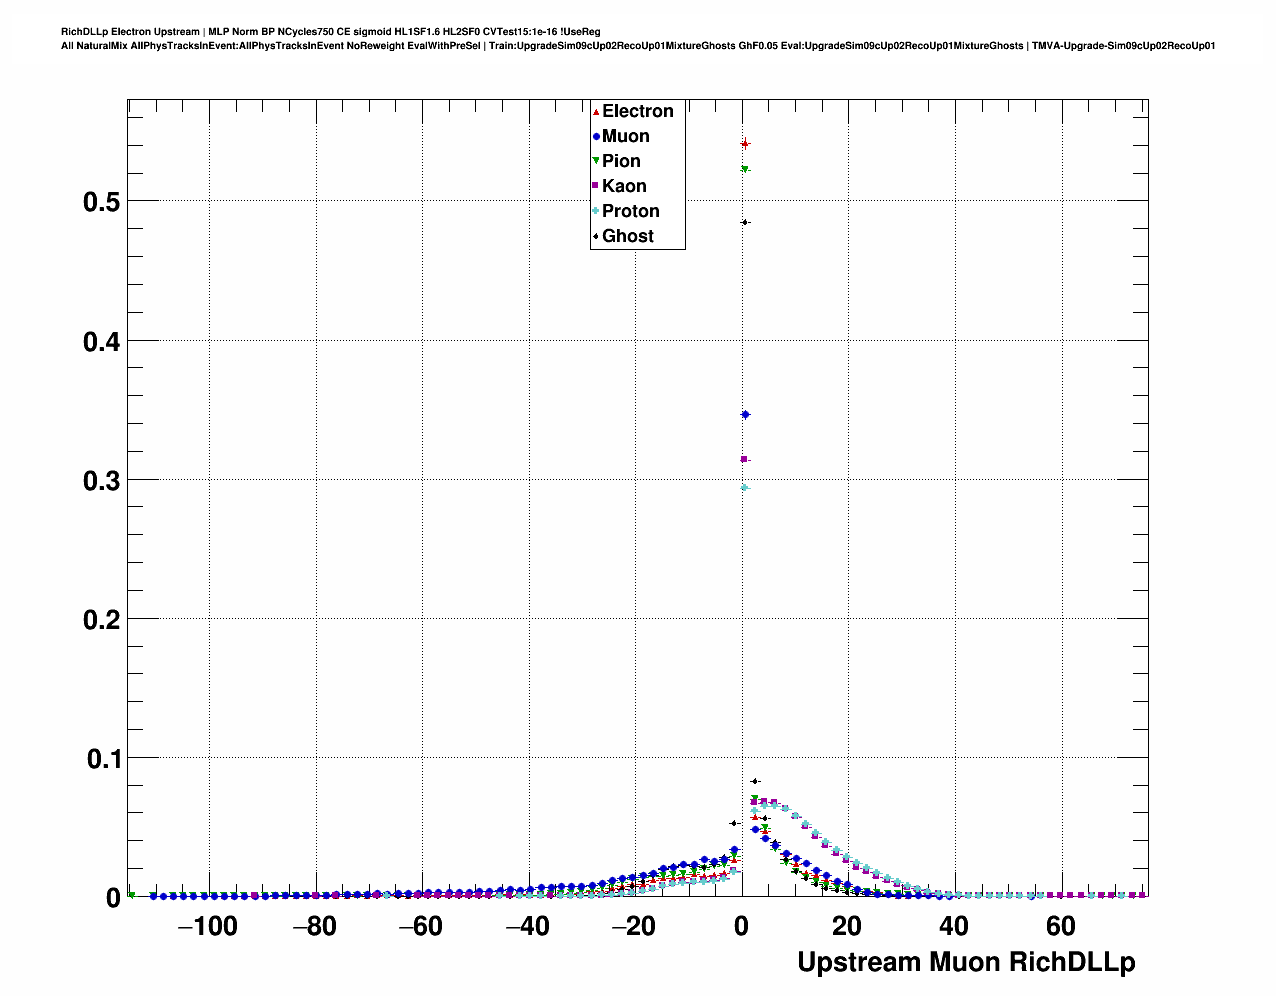Click the y-axis tick label 0.5

pos(101,202)
